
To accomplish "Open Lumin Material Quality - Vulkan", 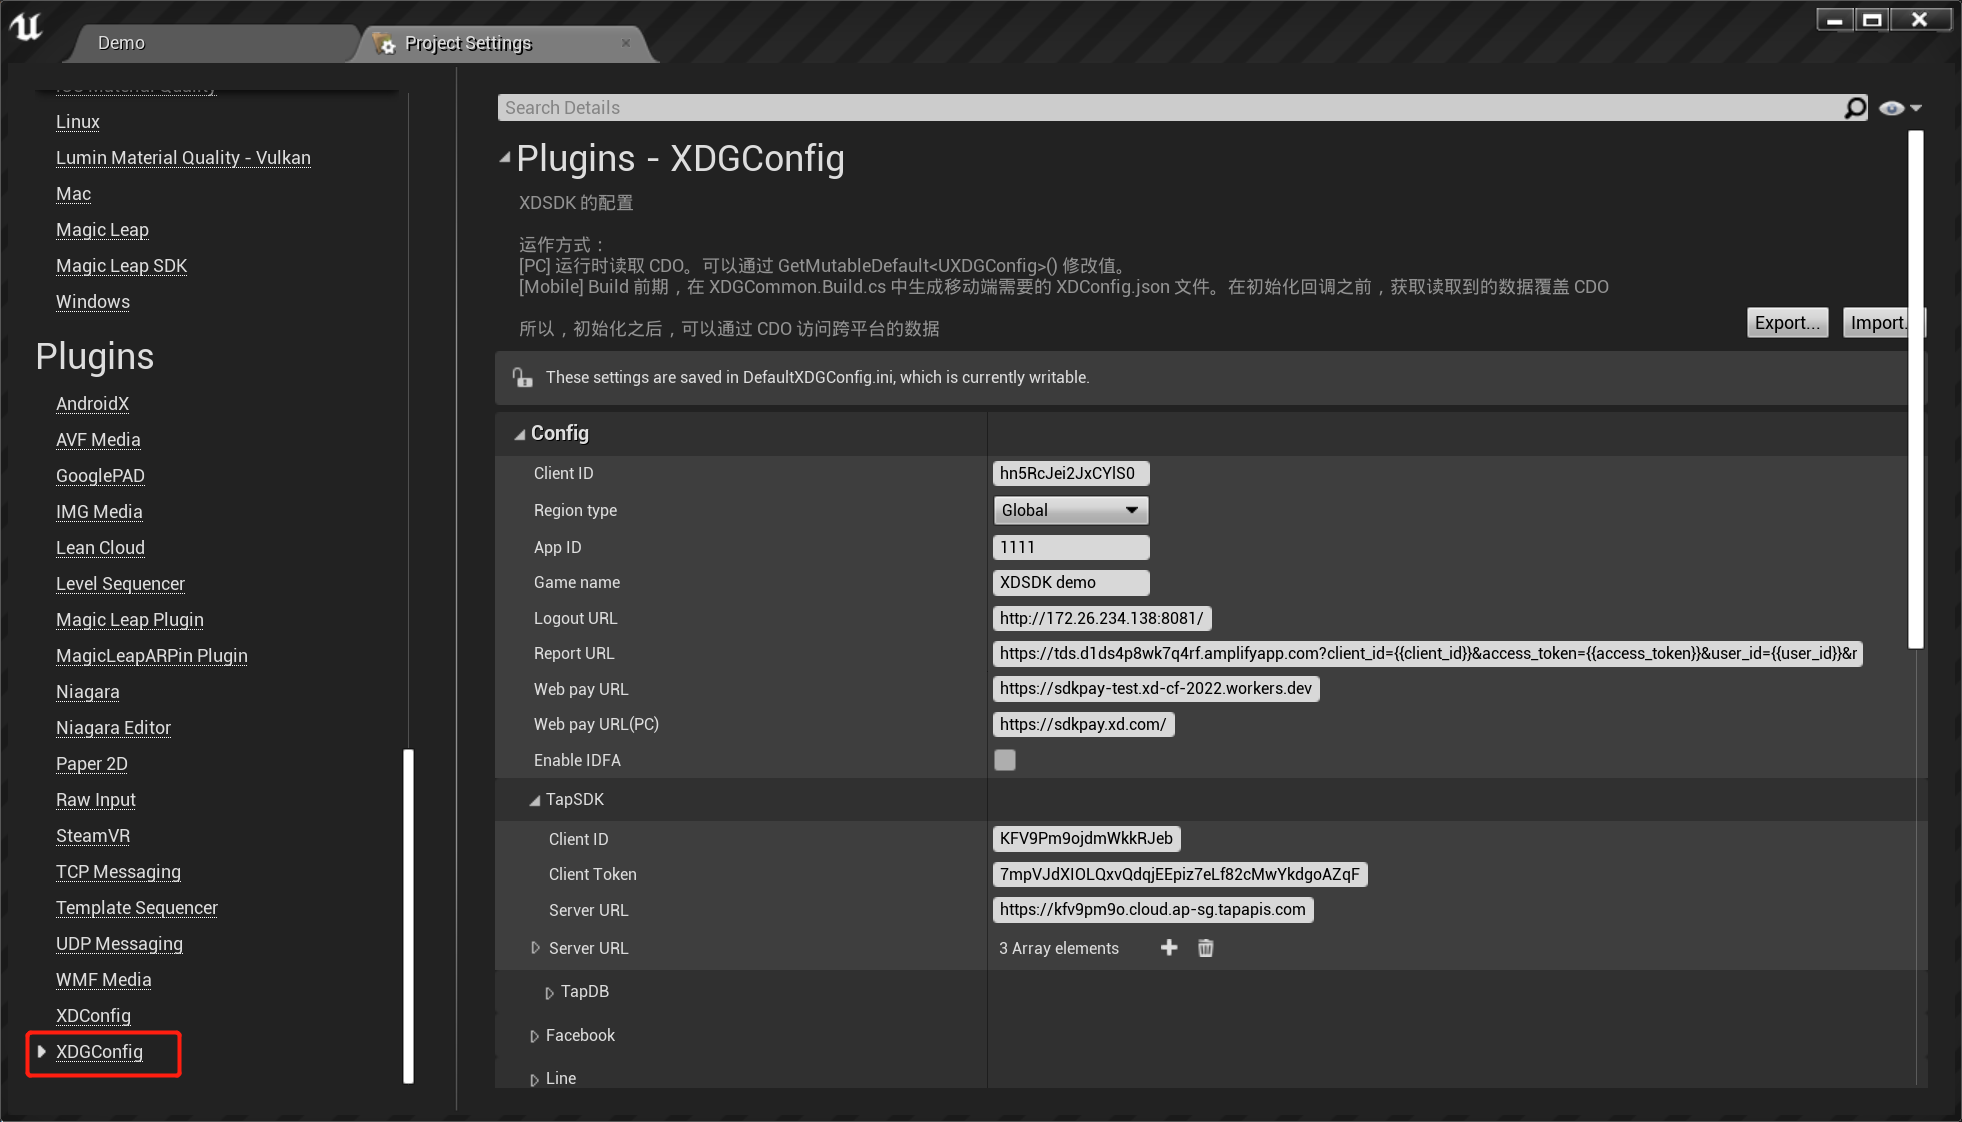I will (183, 158).
